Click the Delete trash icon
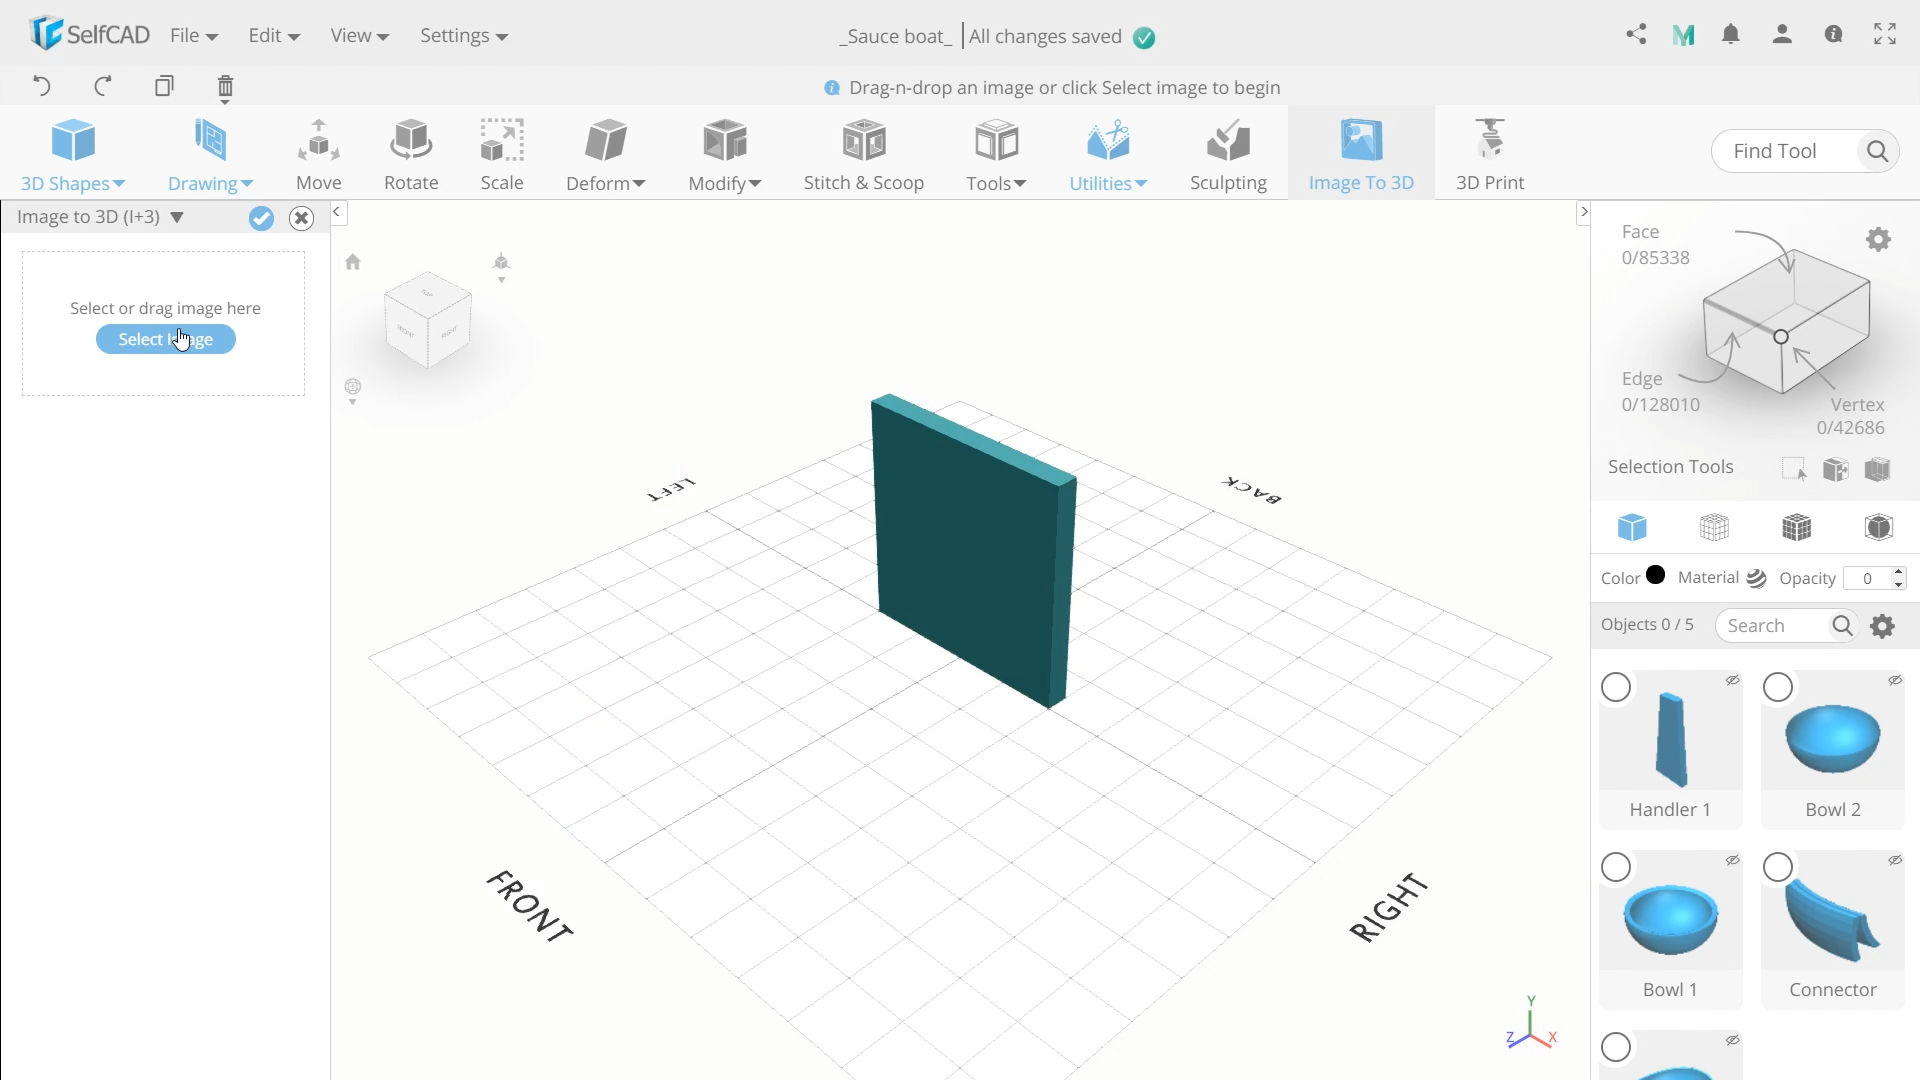Screen dimensions: 1920x1080 (x=225, y=88)
